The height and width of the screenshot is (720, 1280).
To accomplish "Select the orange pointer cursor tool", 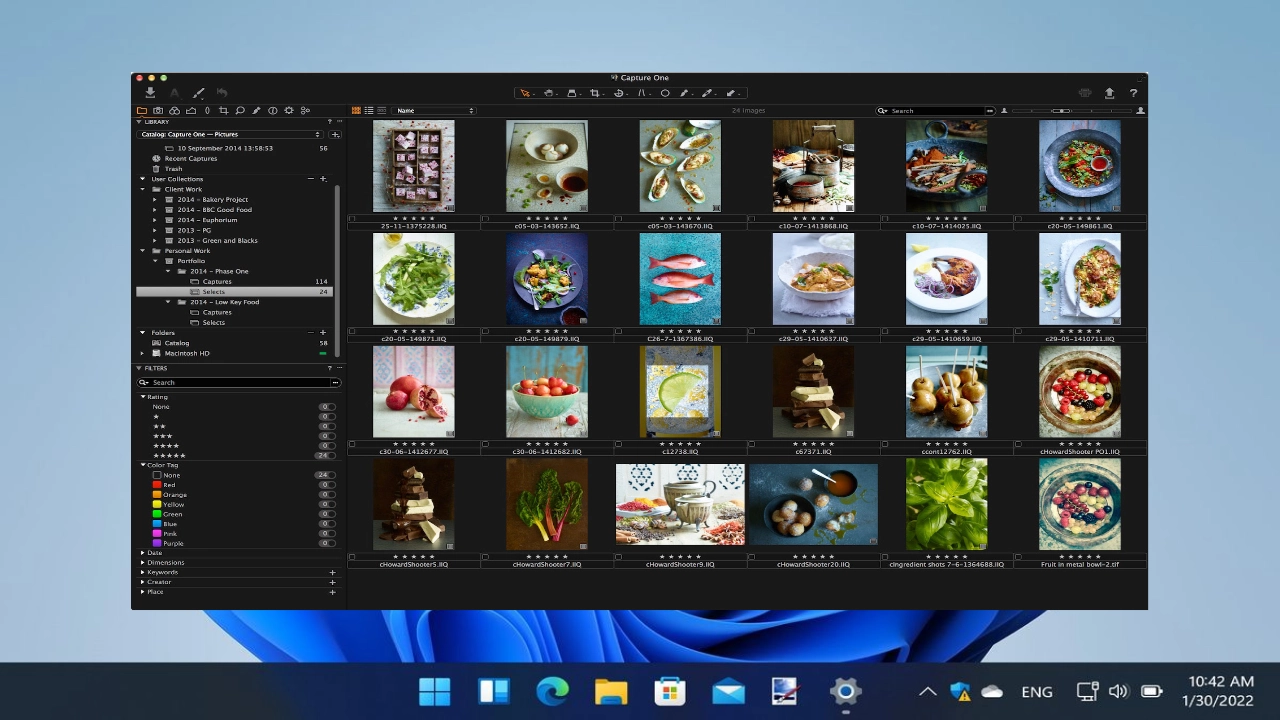I will (x=525, y=93).
